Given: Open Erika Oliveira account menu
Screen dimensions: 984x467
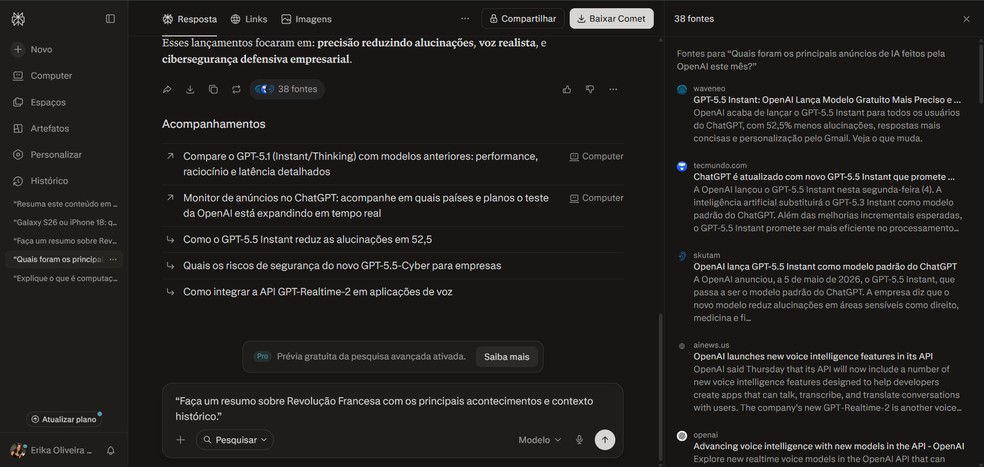Looking at the screenshot, I should click(51, 451).
